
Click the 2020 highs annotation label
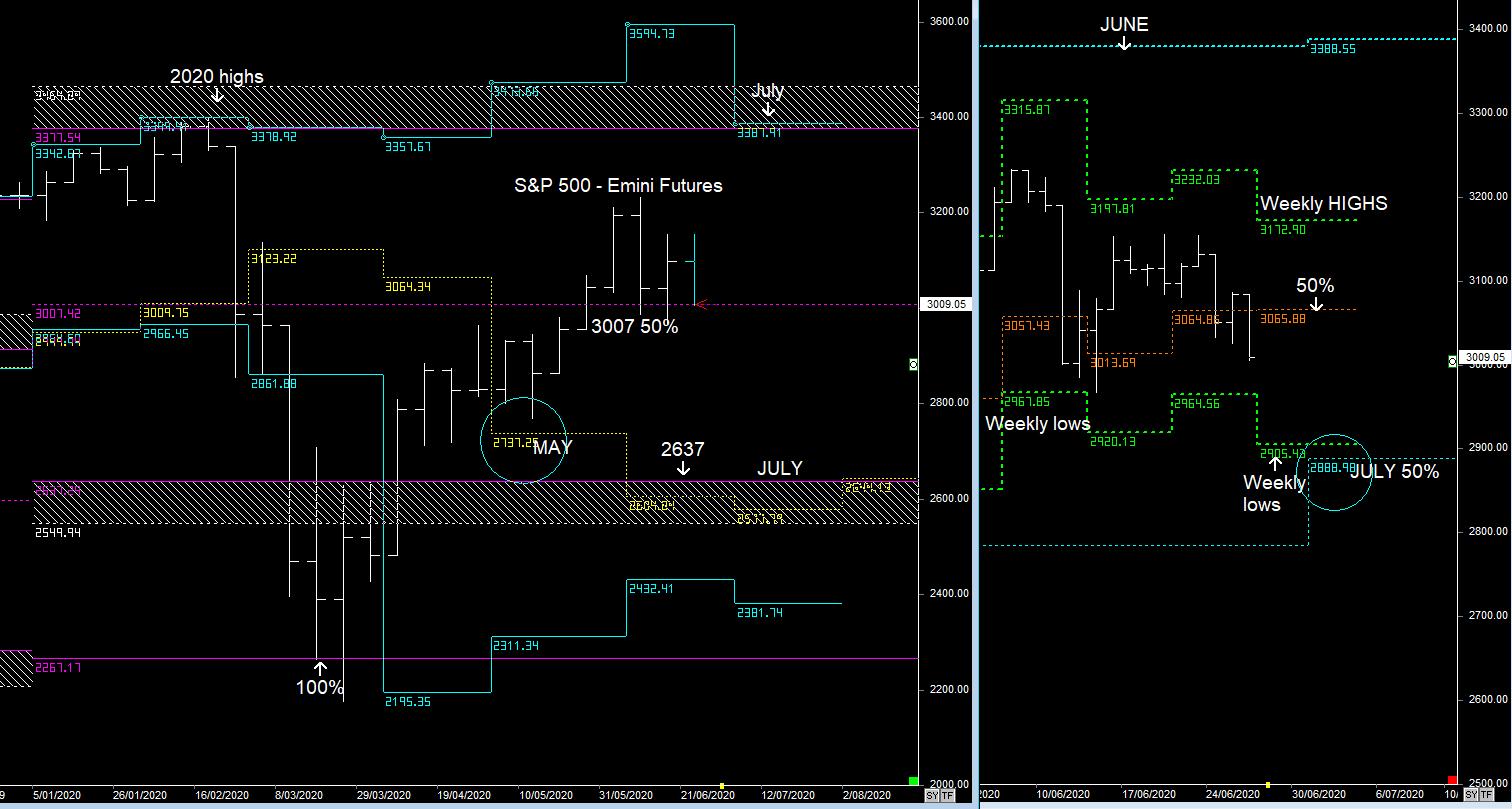[216, 77]
